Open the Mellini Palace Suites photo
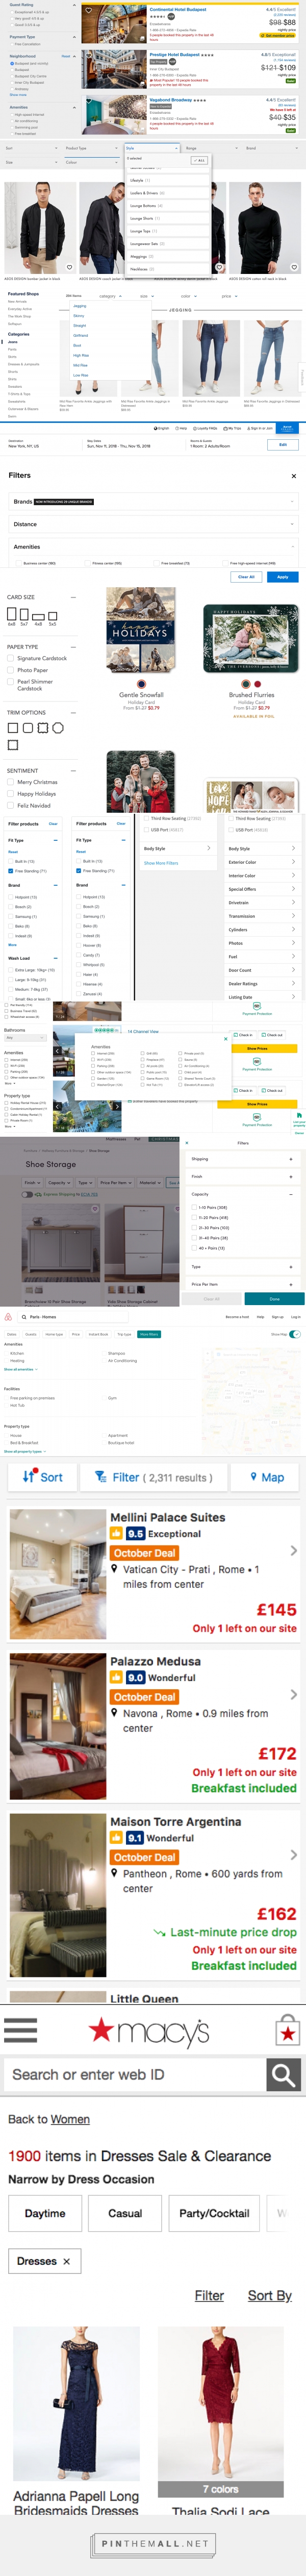 tap(58, 1573)
